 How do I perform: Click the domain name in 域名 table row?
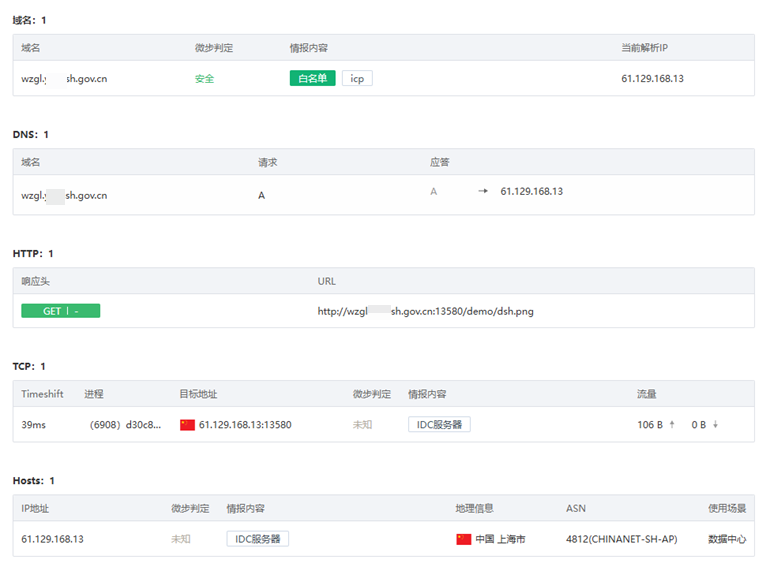64,79
